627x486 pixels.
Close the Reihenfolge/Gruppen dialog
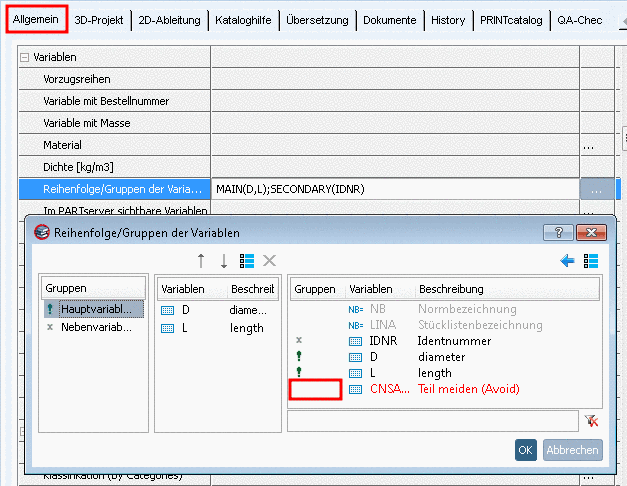(x=591, y=232)
